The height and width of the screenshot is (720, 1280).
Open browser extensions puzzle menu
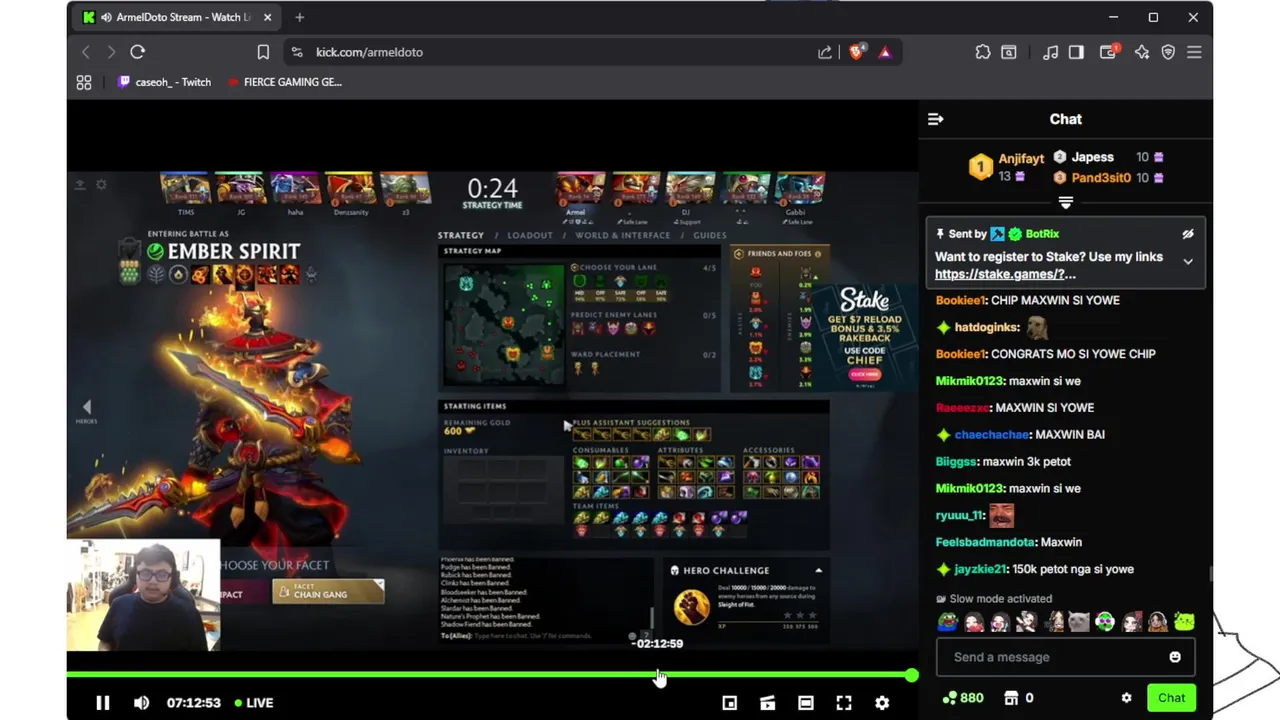[983, 52]
